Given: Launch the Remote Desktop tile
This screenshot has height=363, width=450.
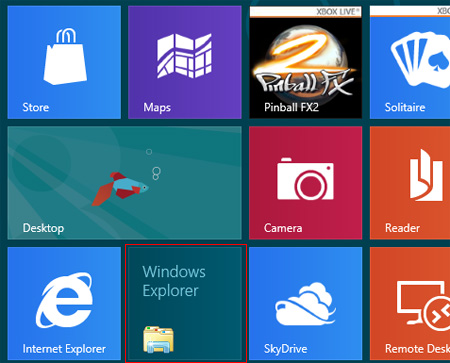Looking at the screenshot, I should [410, 304].
